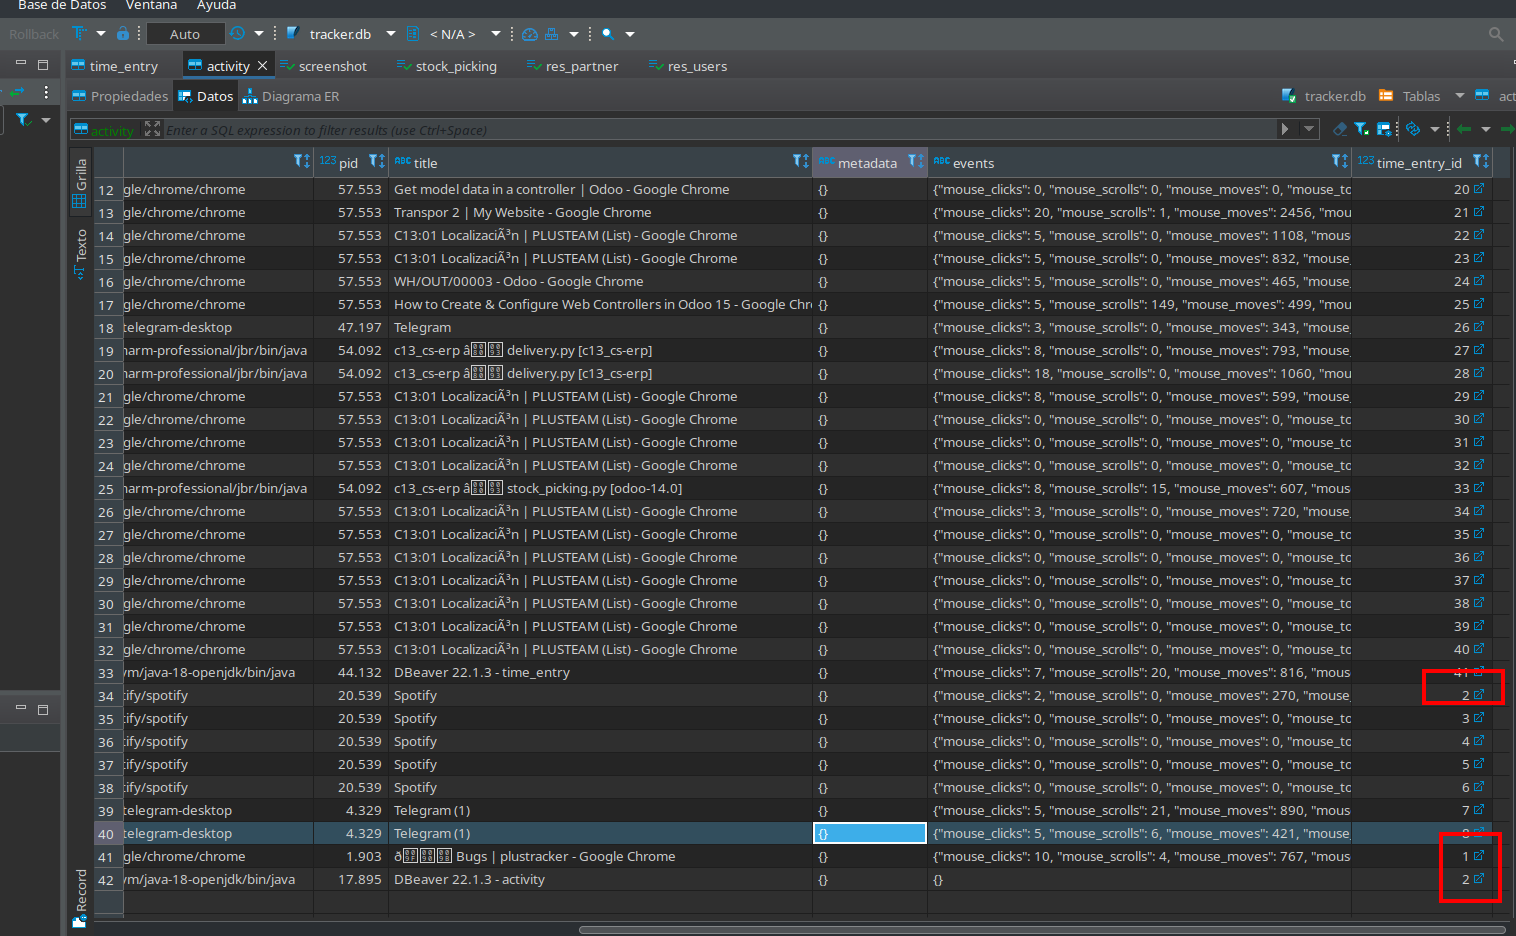Click the blue lock icon in toolbar

[x=122, y=33]
